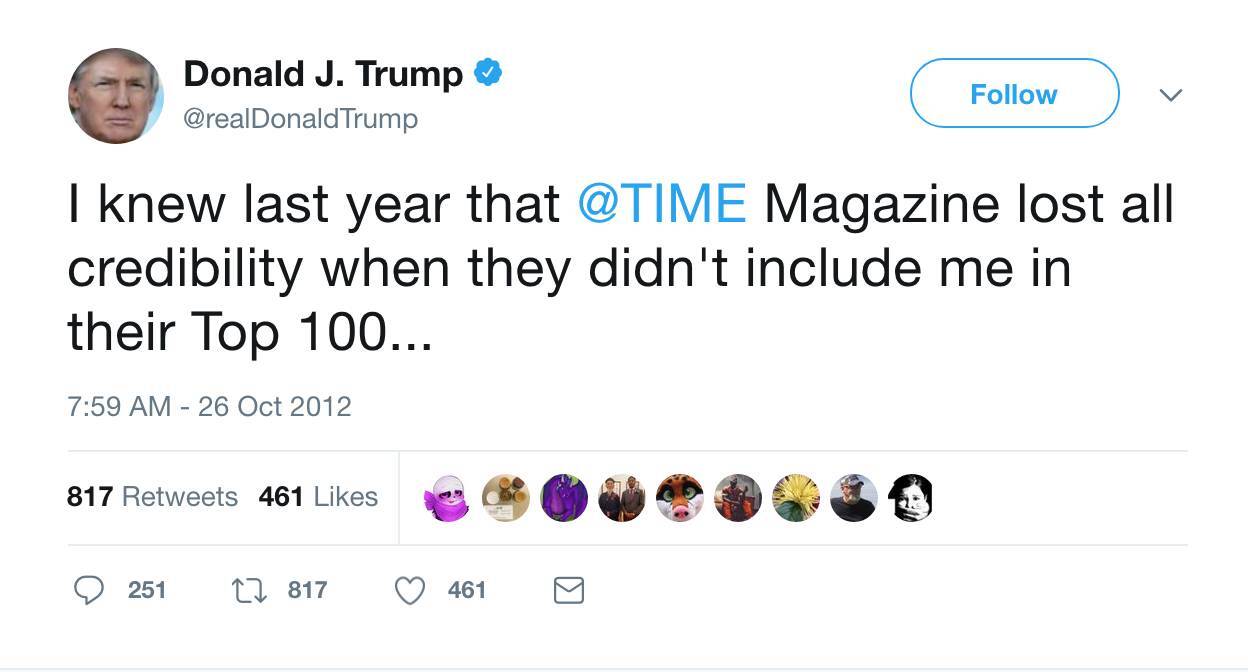Open the 7:59 AM - 26 Oct 2012 timestamp

point(209,406)
